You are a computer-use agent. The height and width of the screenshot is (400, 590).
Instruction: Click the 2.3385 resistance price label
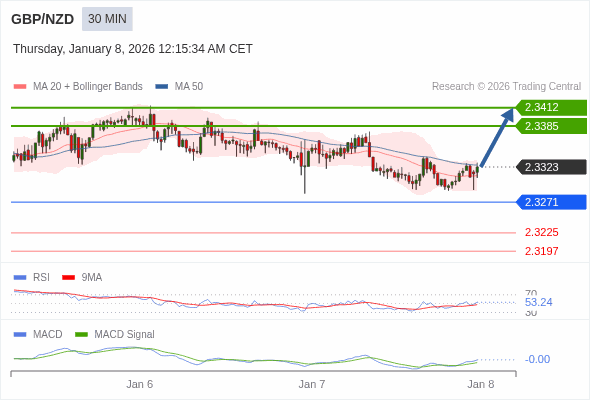pos(551,126)
